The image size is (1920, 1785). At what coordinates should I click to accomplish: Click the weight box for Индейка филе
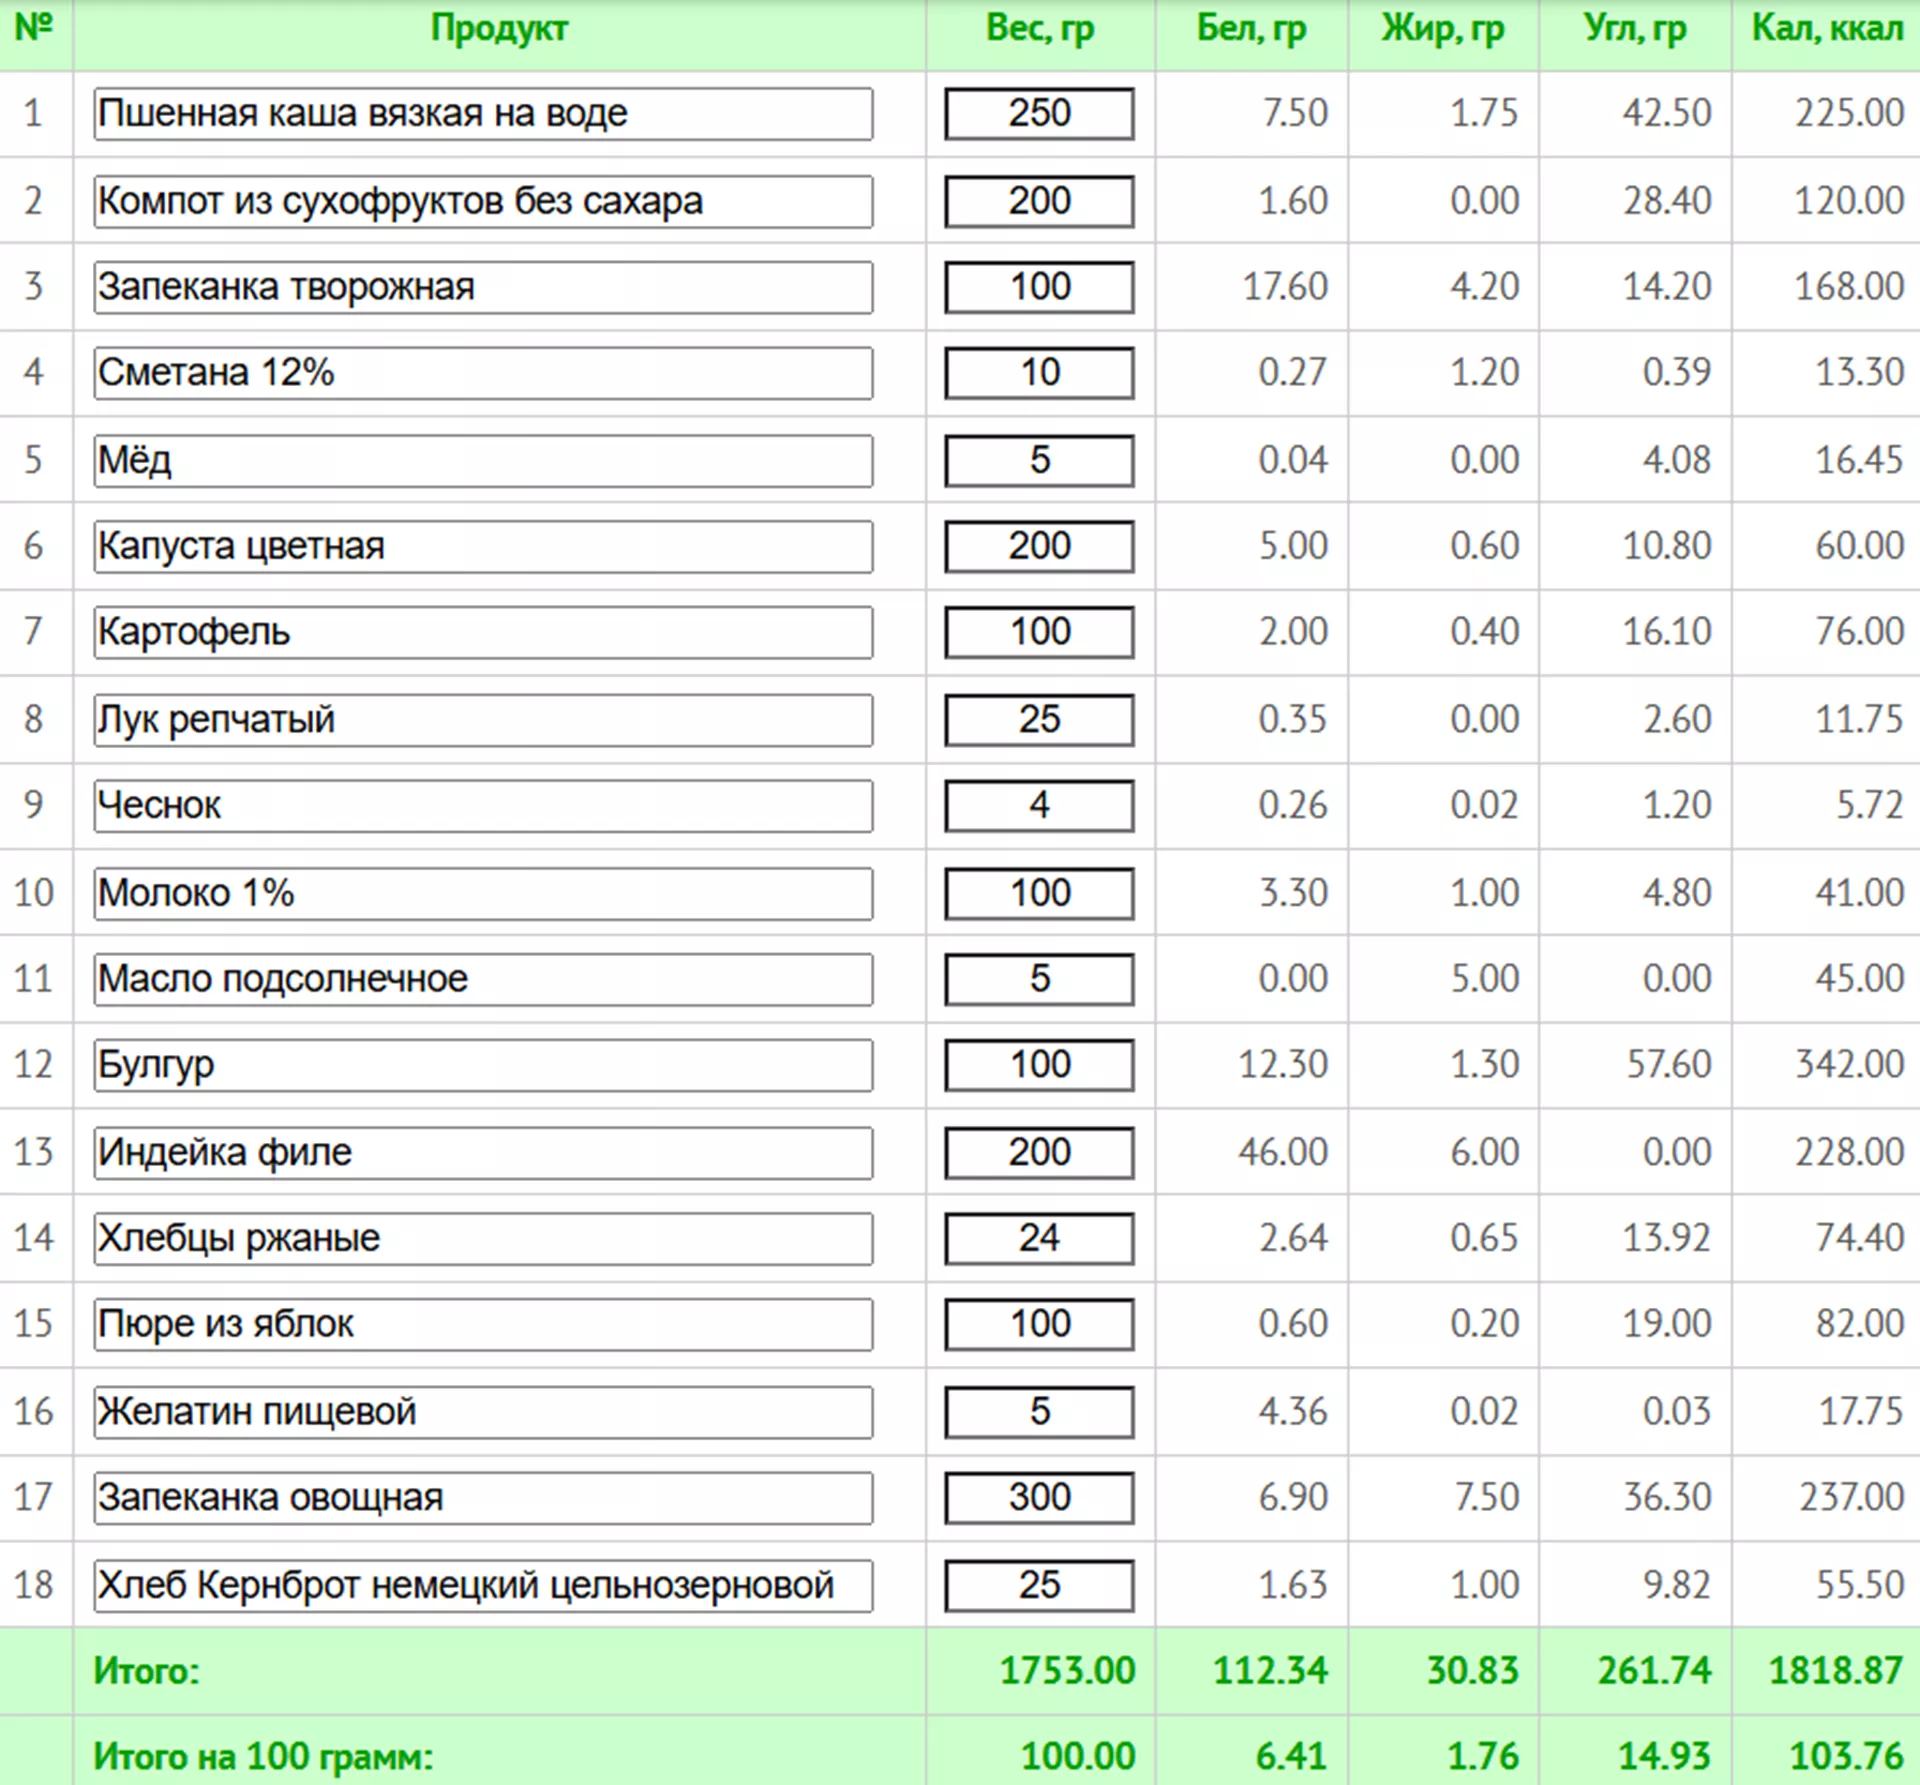point(1039,1152)
